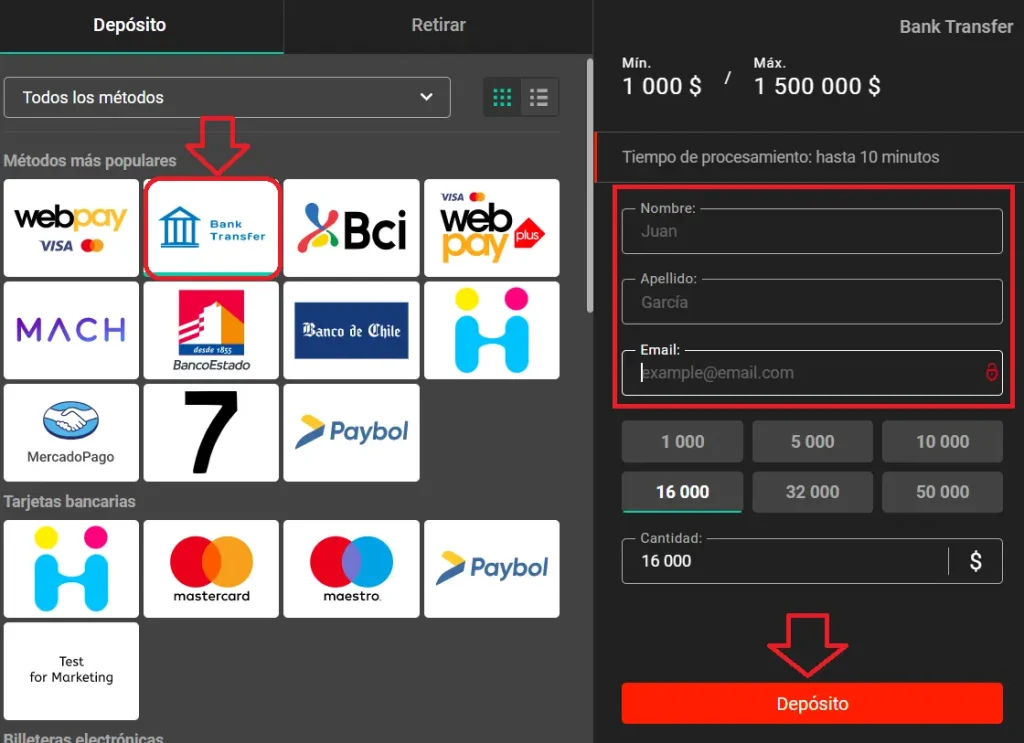Choose the Mastercard card option

[211, 568]
